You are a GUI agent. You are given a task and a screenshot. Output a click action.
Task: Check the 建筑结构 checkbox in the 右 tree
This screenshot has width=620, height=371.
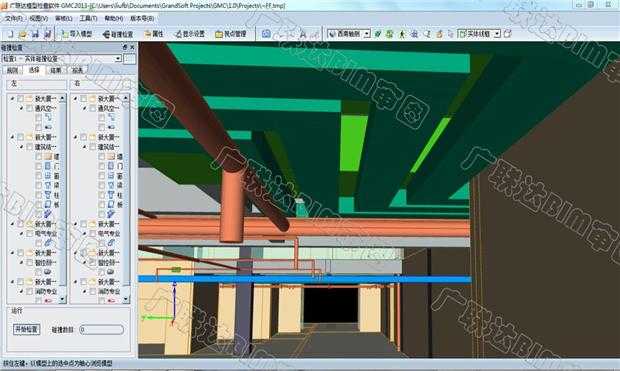[93, 147]
